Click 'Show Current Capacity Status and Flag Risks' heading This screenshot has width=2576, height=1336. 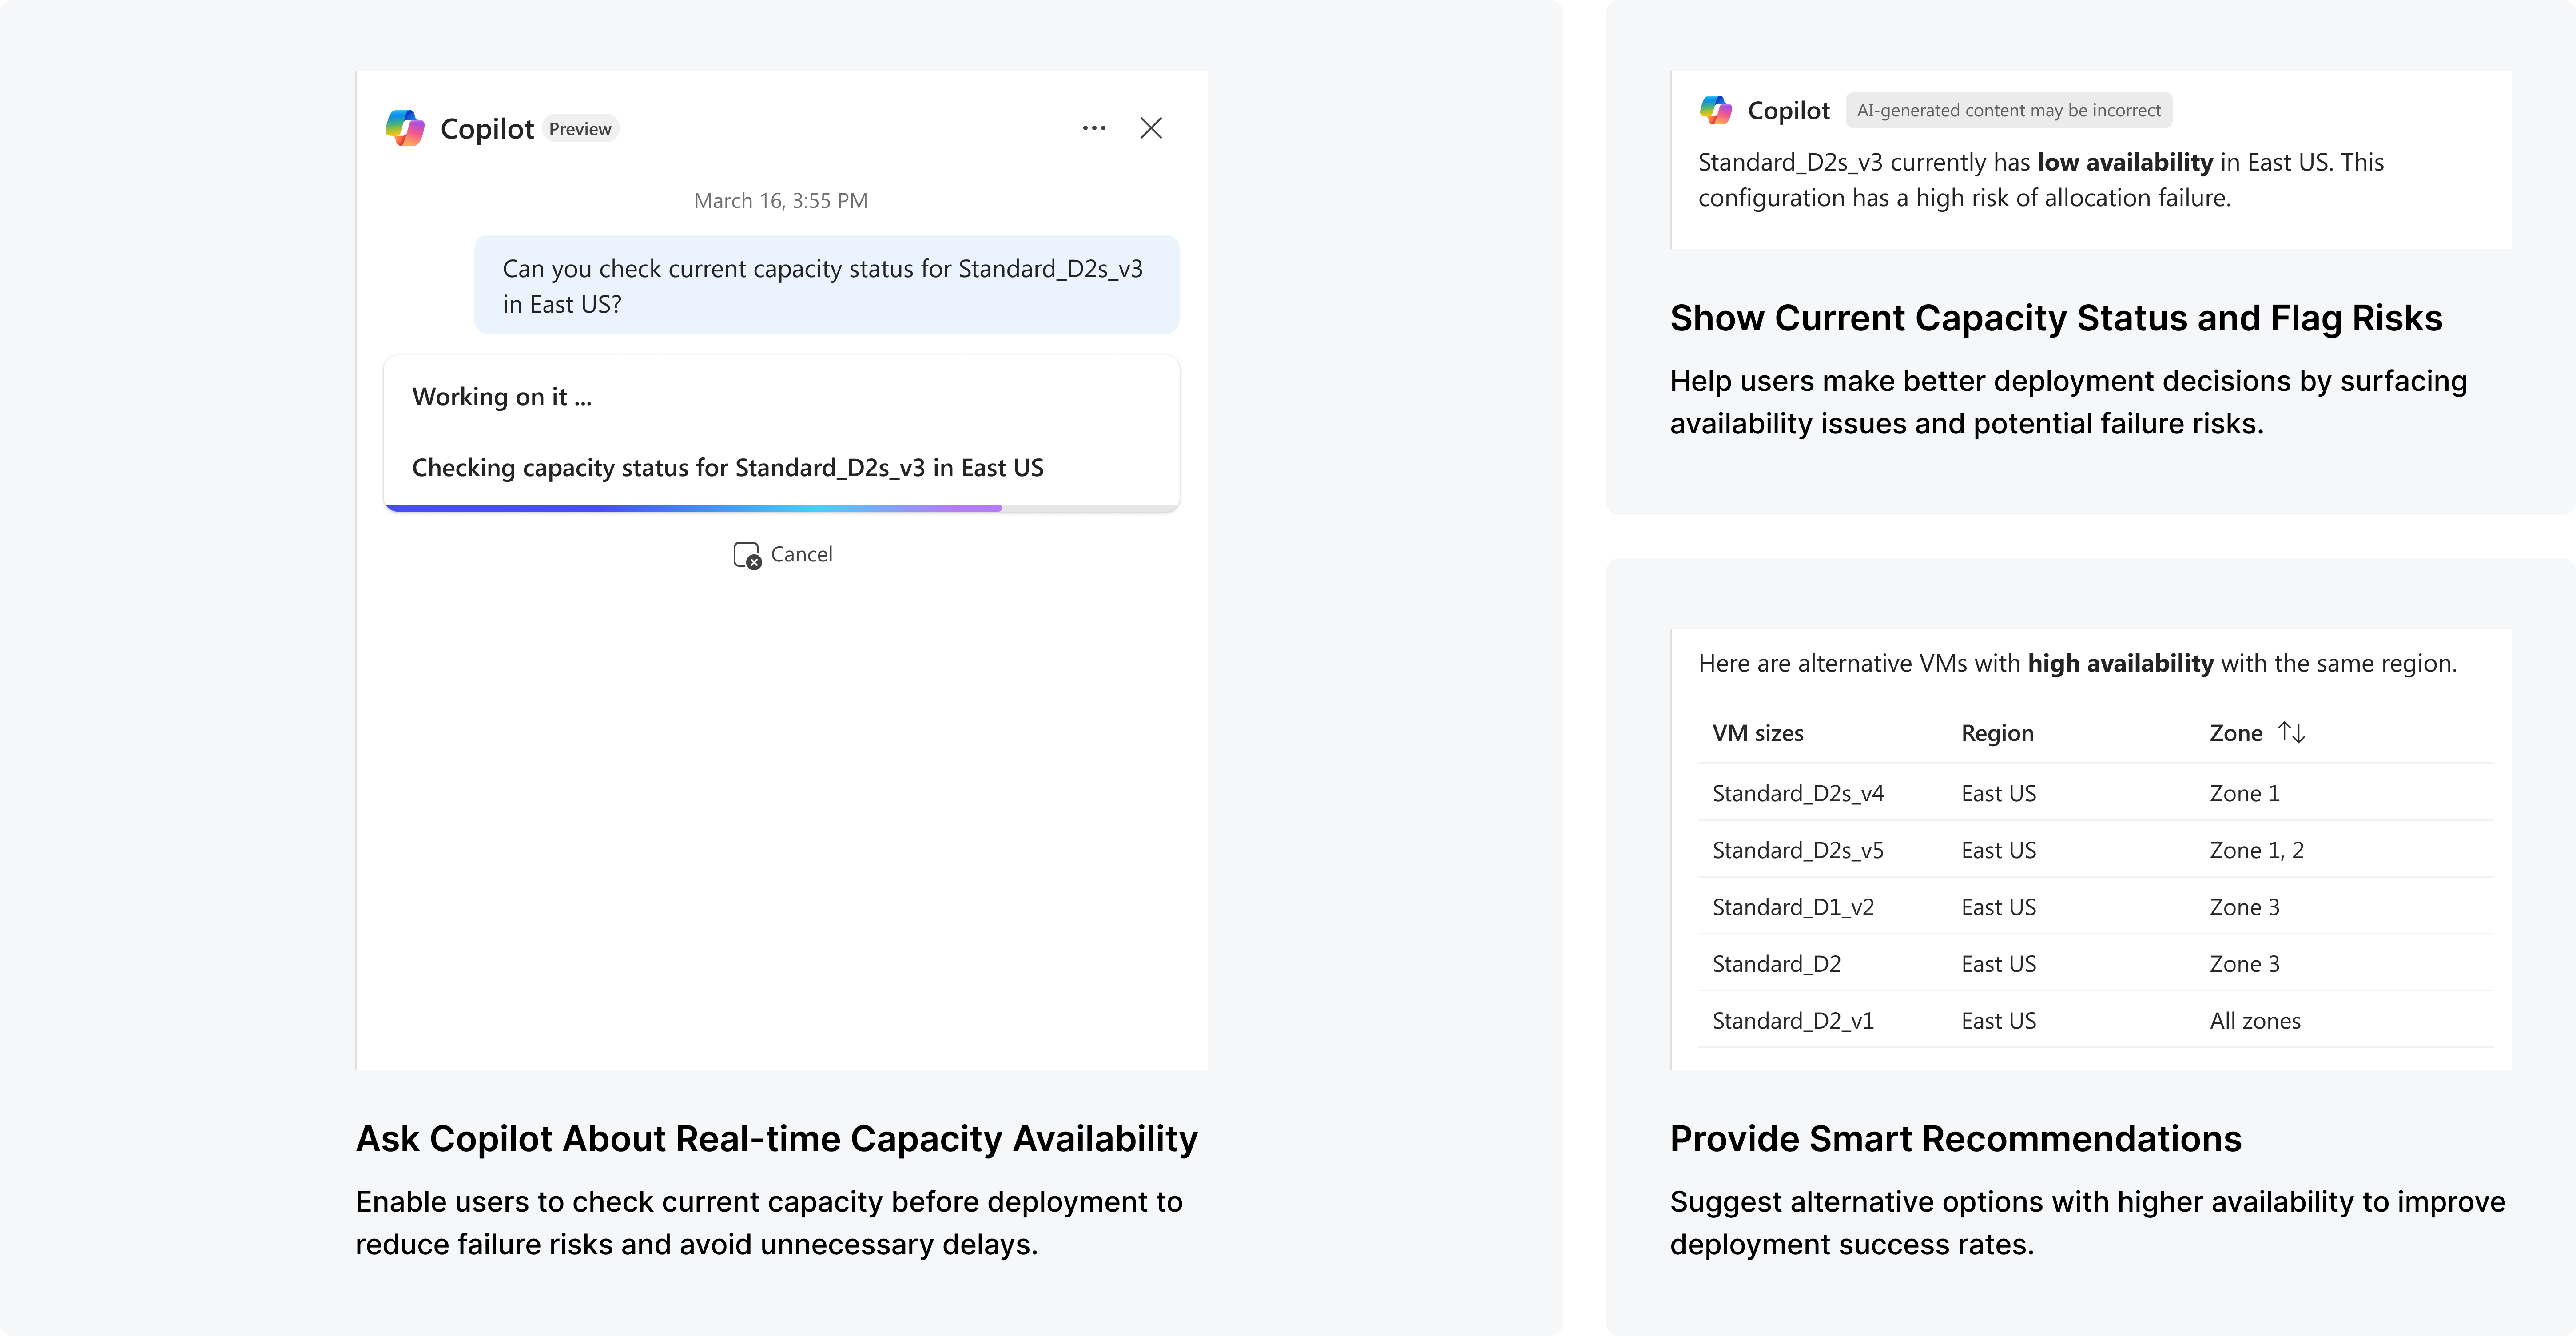[x=2056, y=318]
